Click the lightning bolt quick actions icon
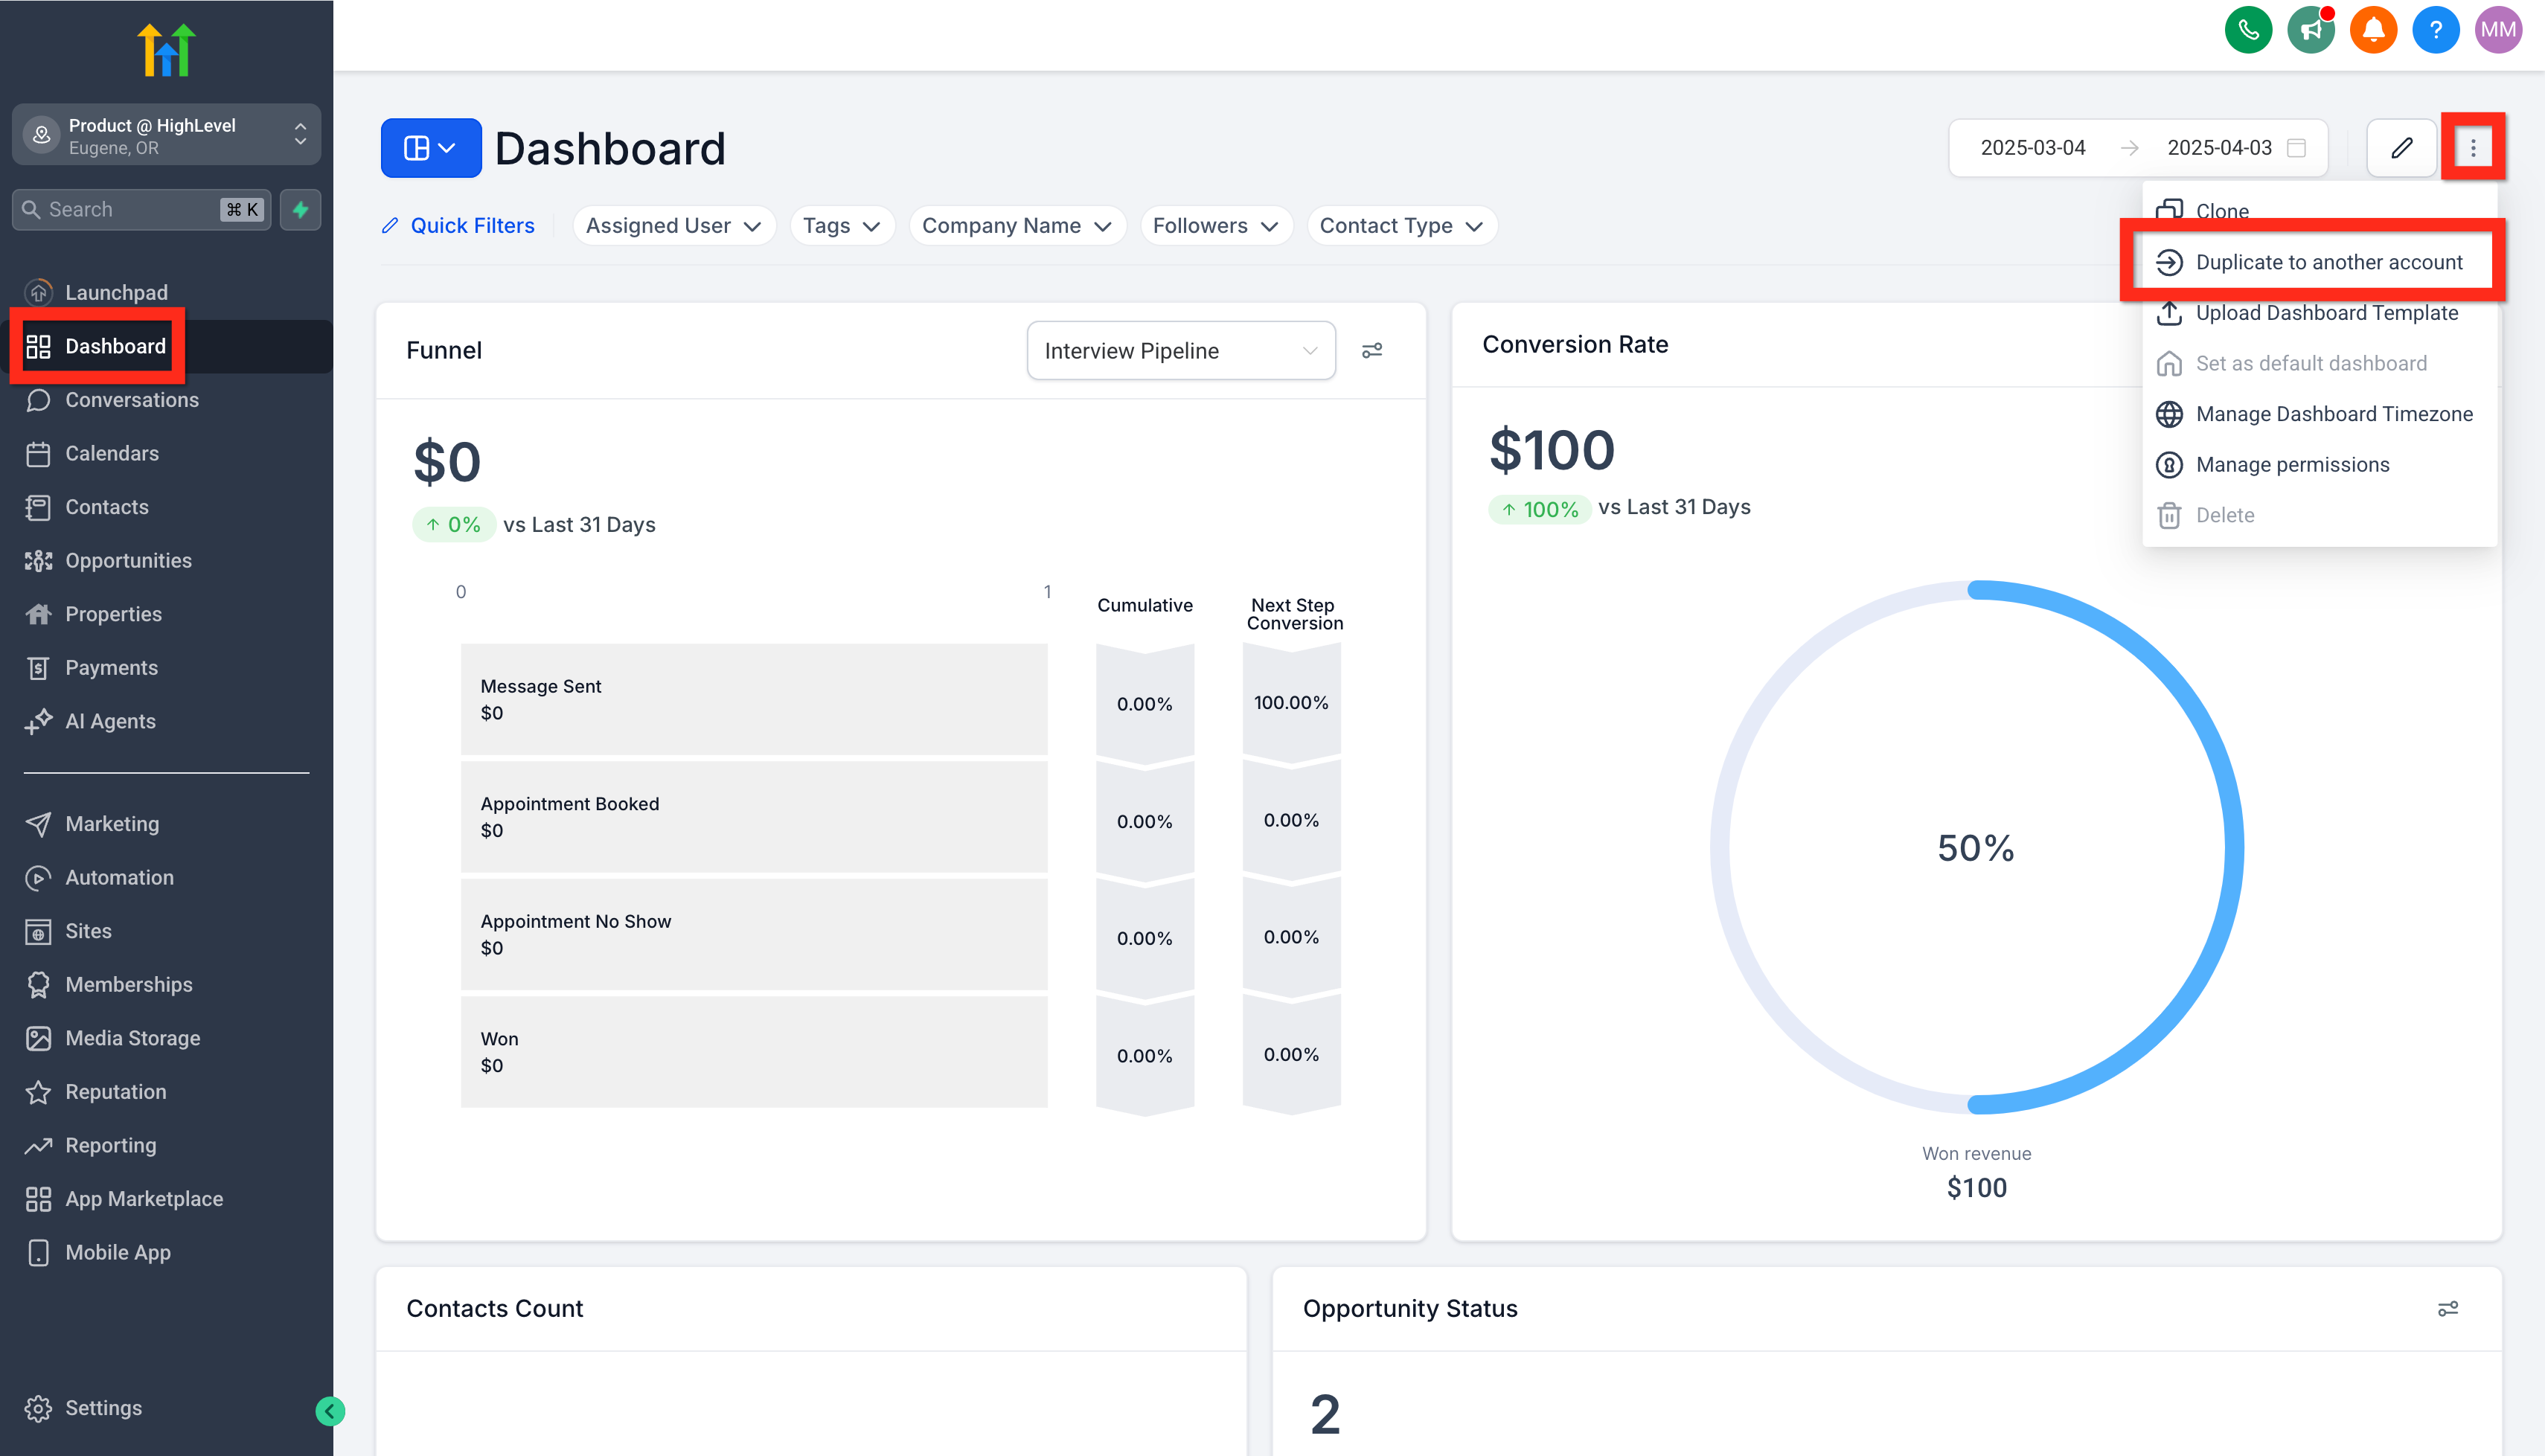The image size is (2545, 1456). (300, 209)
